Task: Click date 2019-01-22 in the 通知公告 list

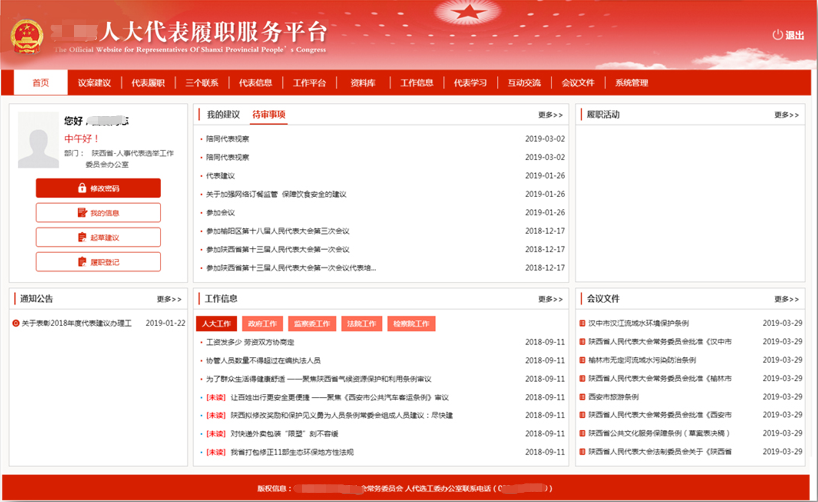Action: point(165,323)
